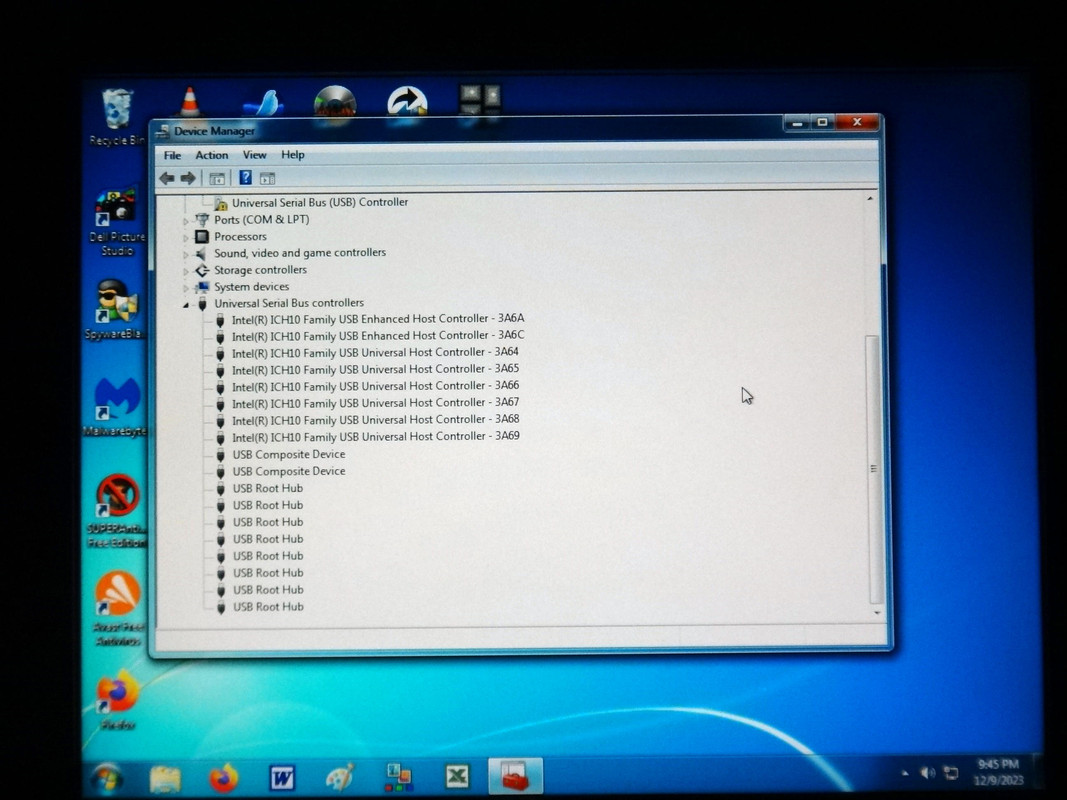Select the System devices category icon
Image resolution: width=1067 pixels, height=800 pixels.
(201, 287)
